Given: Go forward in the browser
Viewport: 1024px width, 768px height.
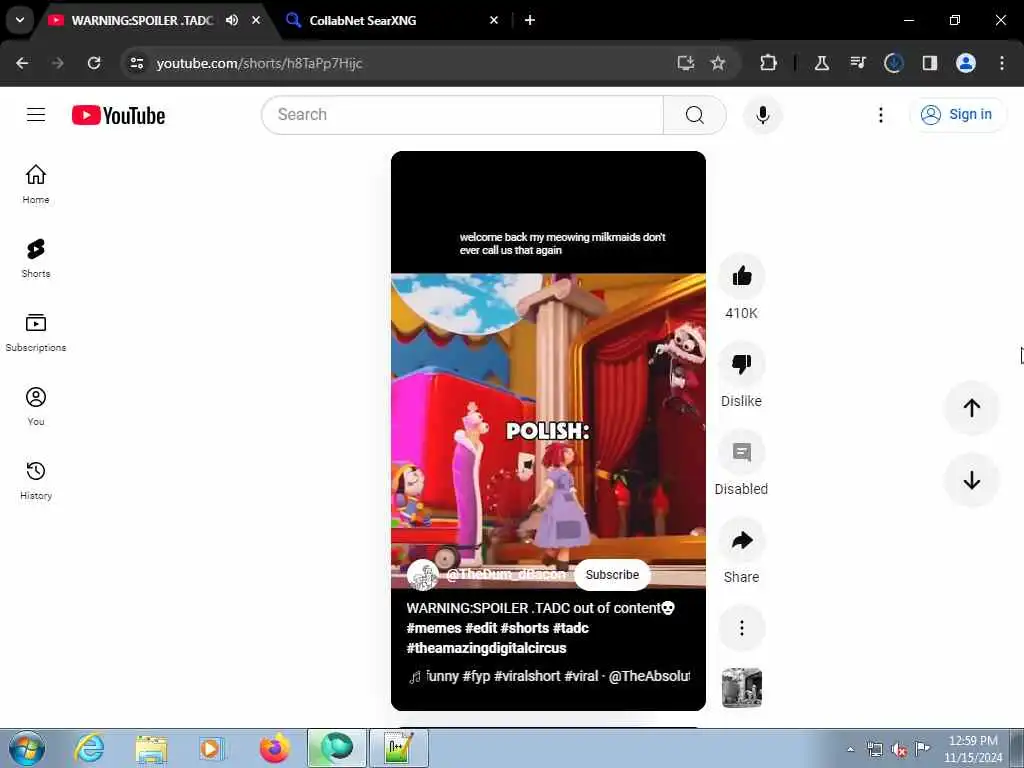Looking at the screenshot, I should click(57, 63).
